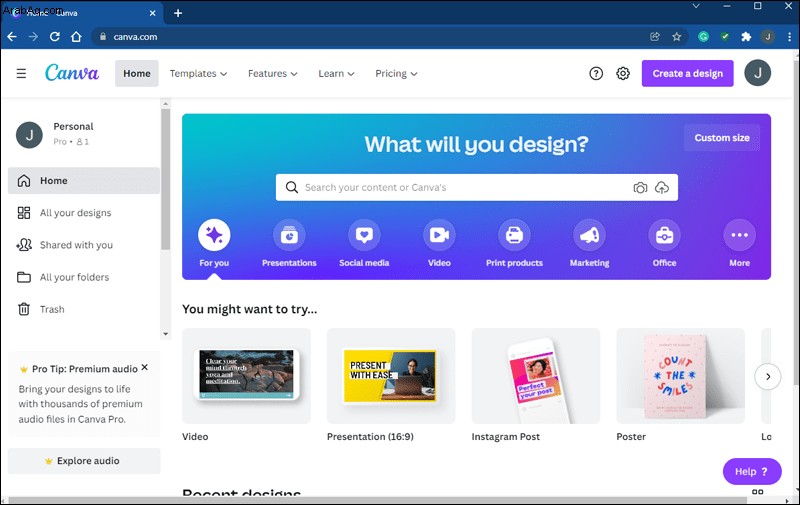Select the Presentations category icon

pos(289,235)
